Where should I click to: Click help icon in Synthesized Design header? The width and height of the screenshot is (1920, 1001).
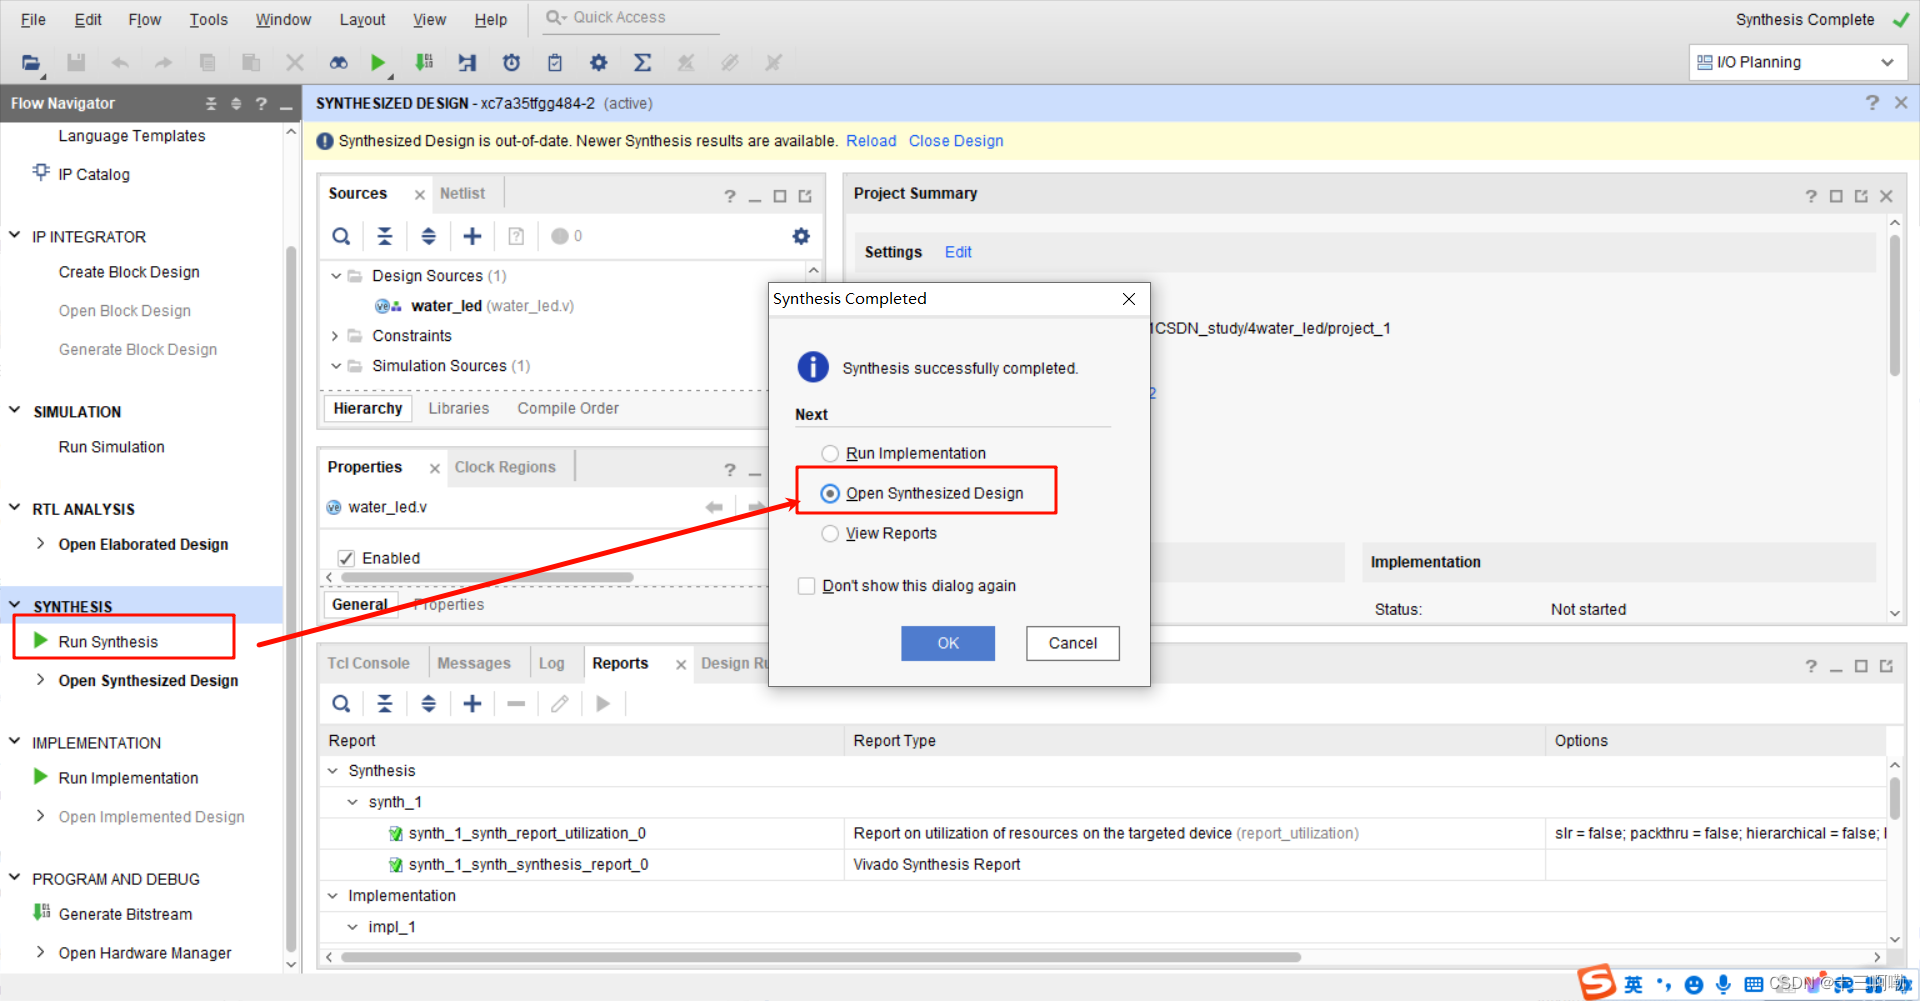coord(1872,103)
